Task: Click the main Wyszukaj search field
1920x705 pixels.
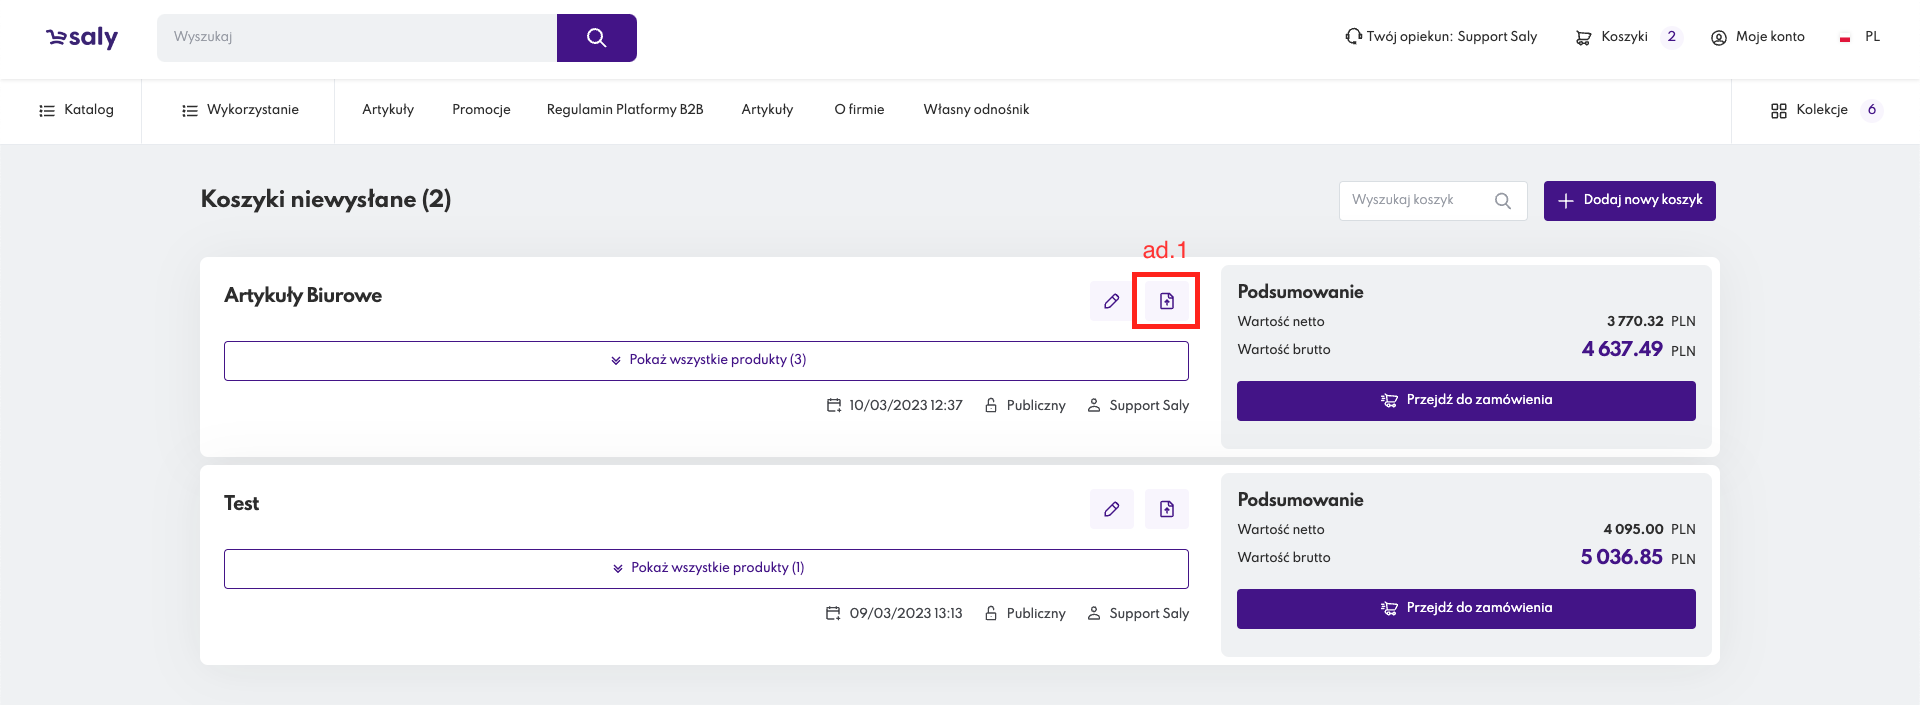Action: [x=356, y=37]
